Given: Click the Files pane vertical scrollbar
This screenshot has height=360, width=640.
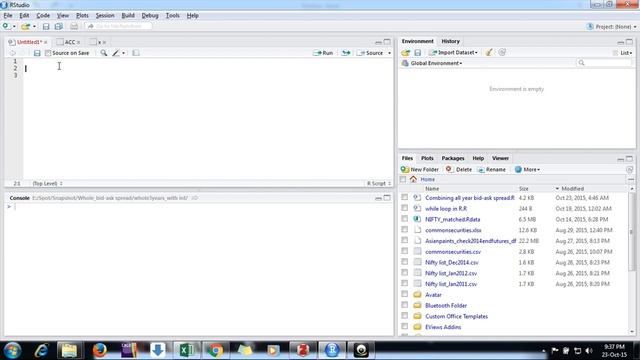Looking at the screenshot, I should [632, 231].
